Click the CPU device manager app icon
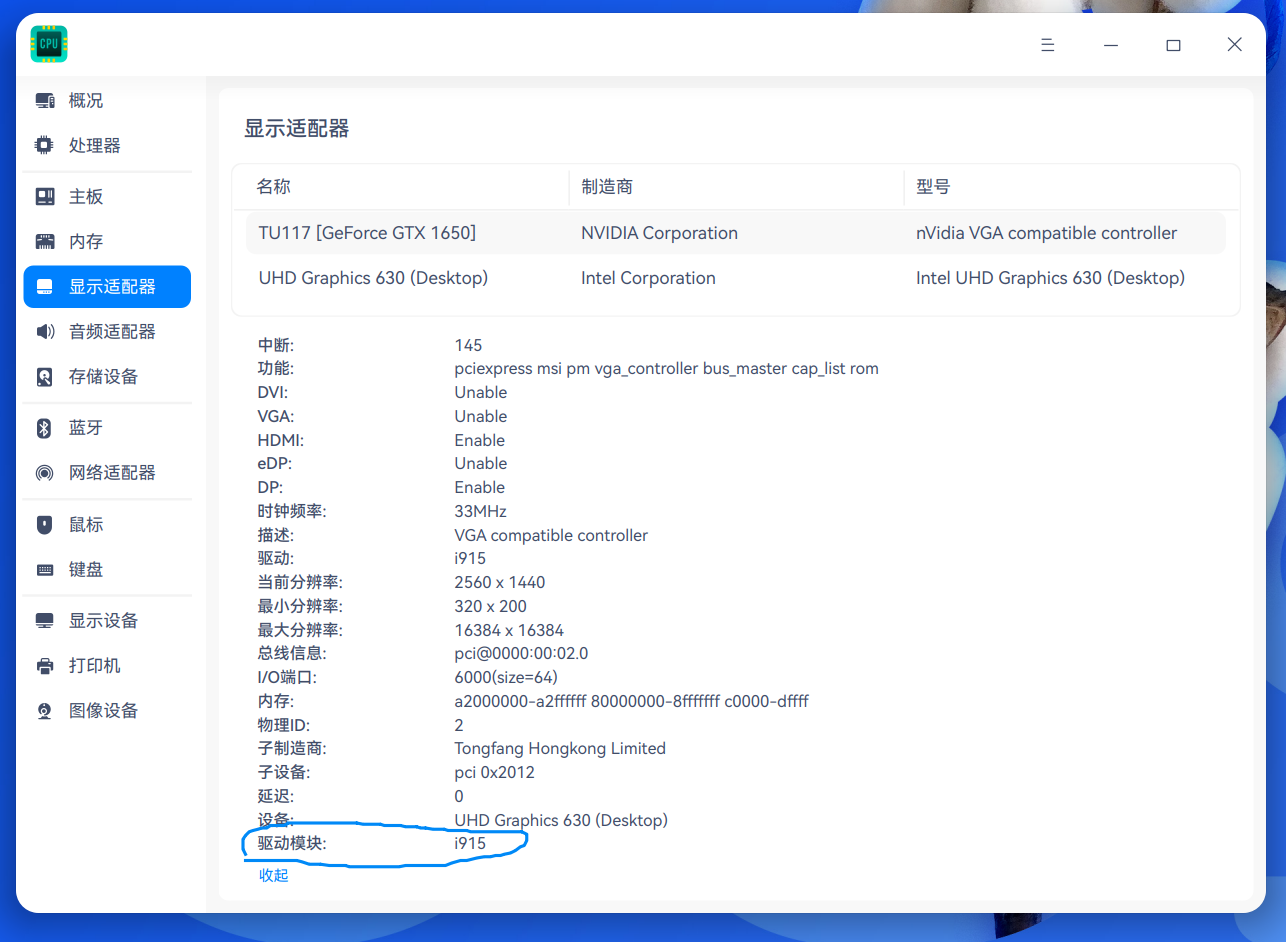 point(49,44)
